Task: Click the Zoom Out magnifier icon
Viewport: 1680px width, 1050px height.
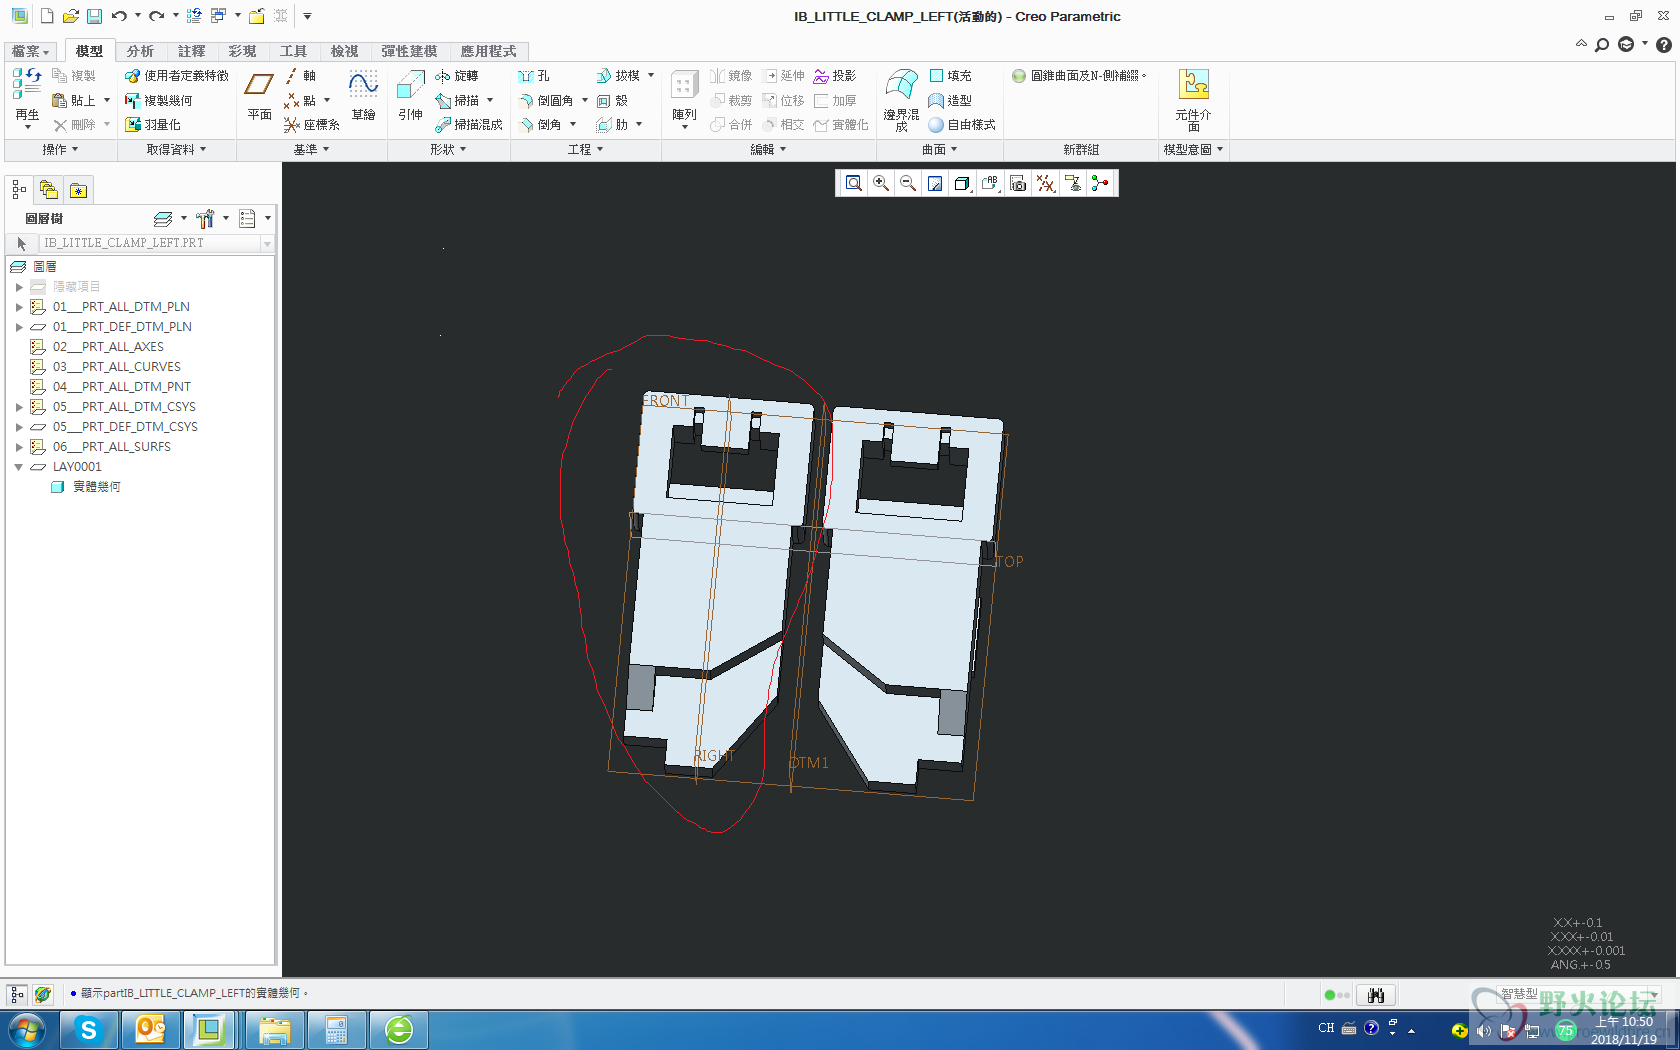Action: (908, 183)
